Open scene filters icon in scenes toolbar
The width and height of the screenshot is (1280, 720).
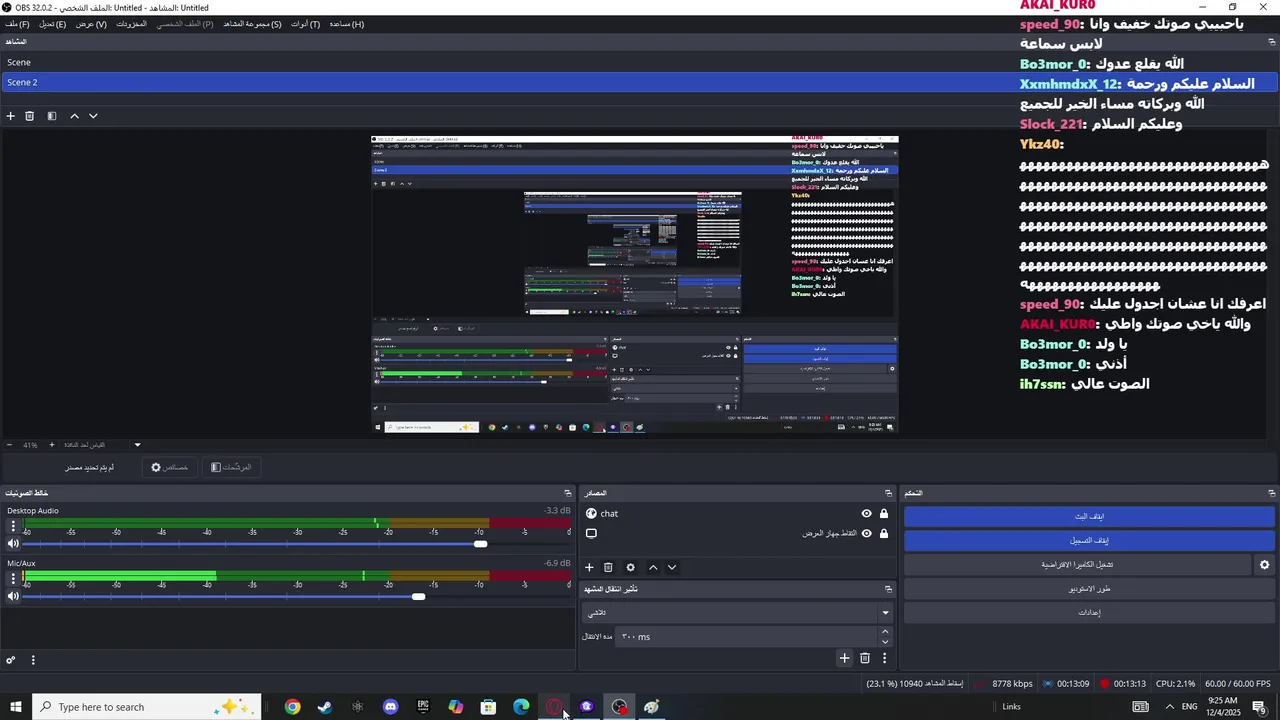[52, 116]
